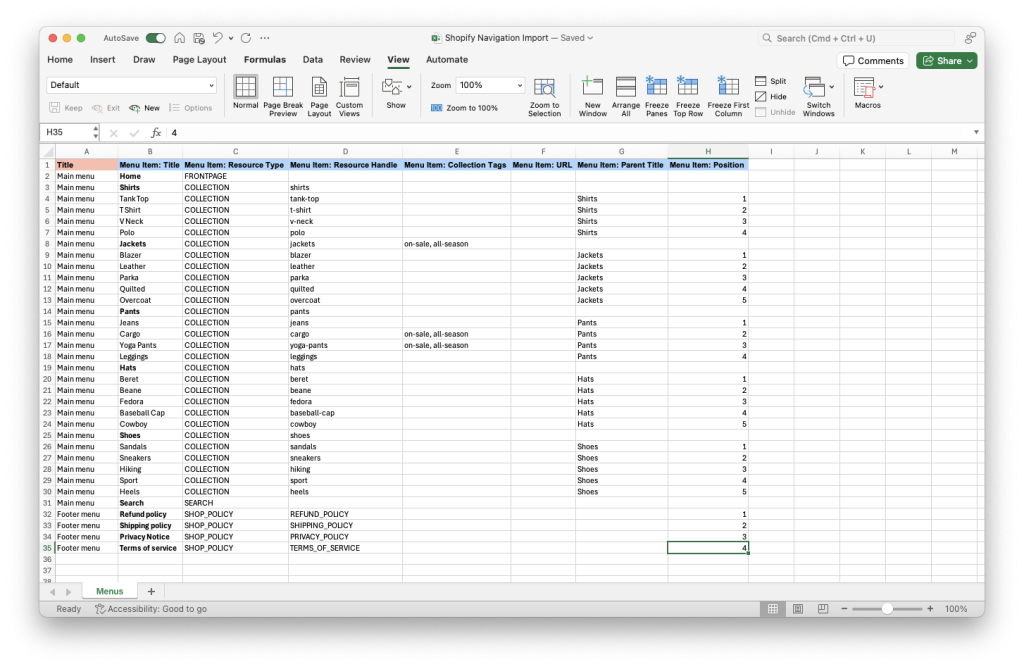Click the Share button
This screenshot has height=669, width=1024.
944,60
